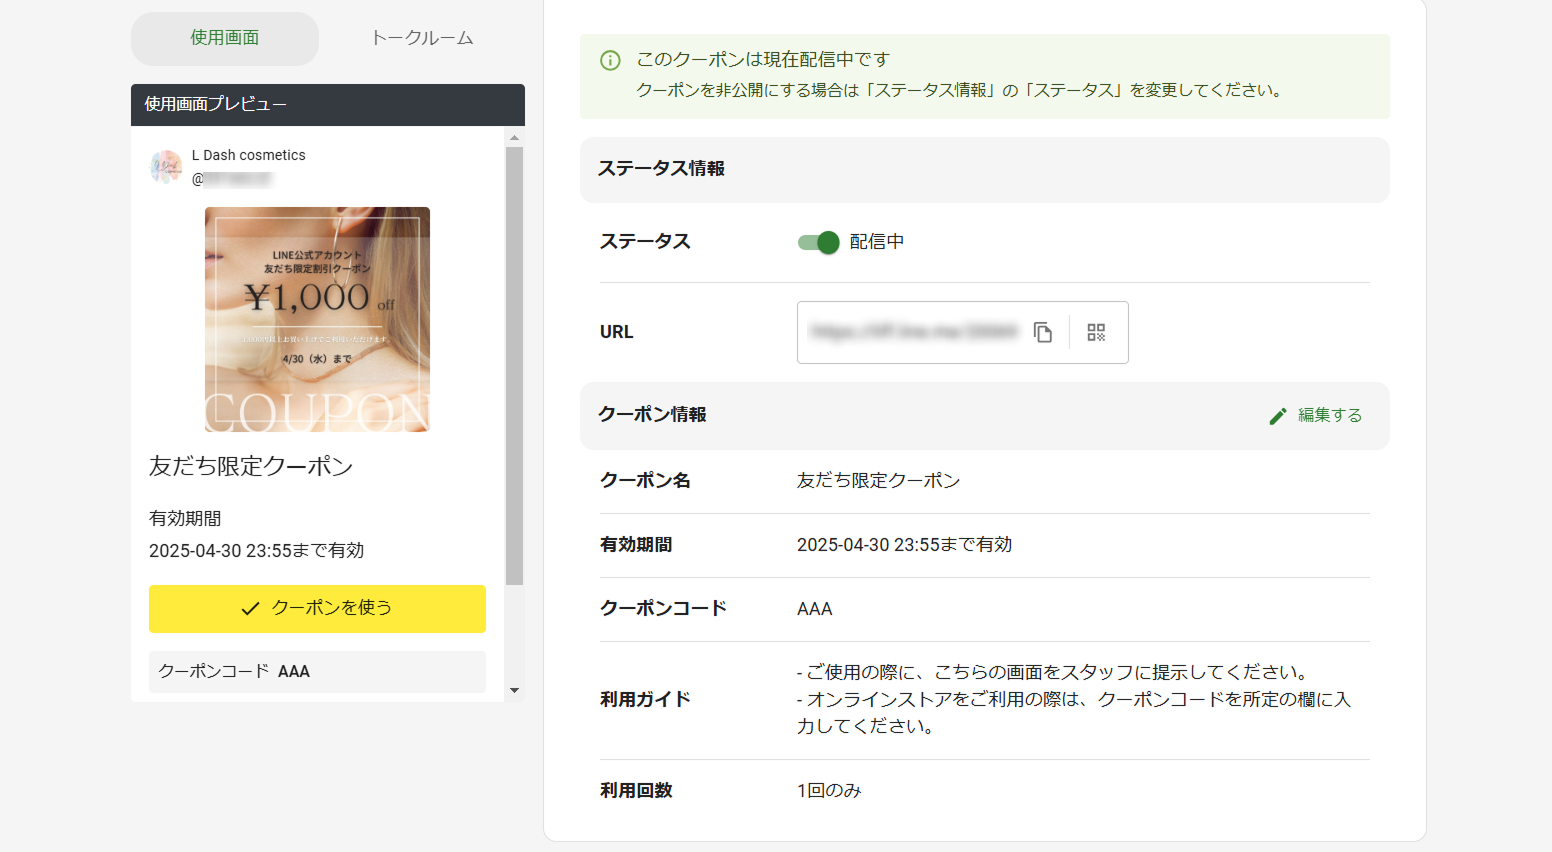This screenshot has width=1552, height=852.
Task: Click the 利用回数 row label
Action: (636, 791)
